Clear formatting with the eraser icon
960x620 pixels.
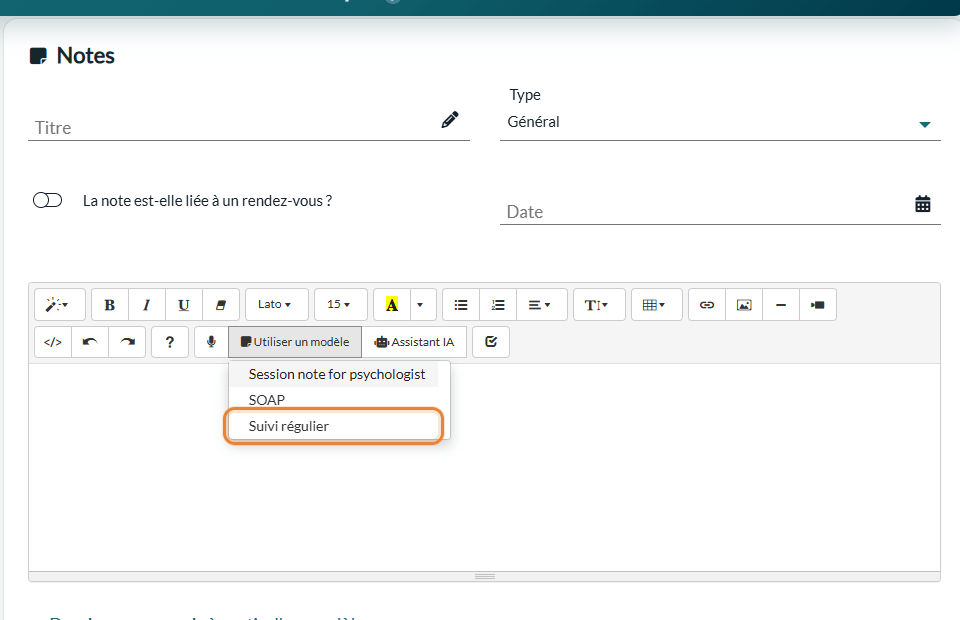tap(220, 305)
